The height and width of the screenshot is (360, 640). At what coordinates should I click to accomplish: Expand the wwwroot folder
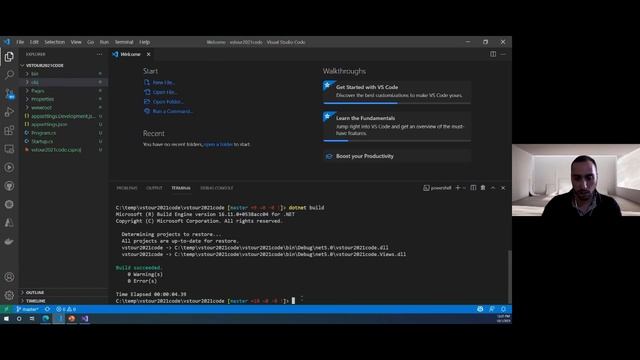41,108
